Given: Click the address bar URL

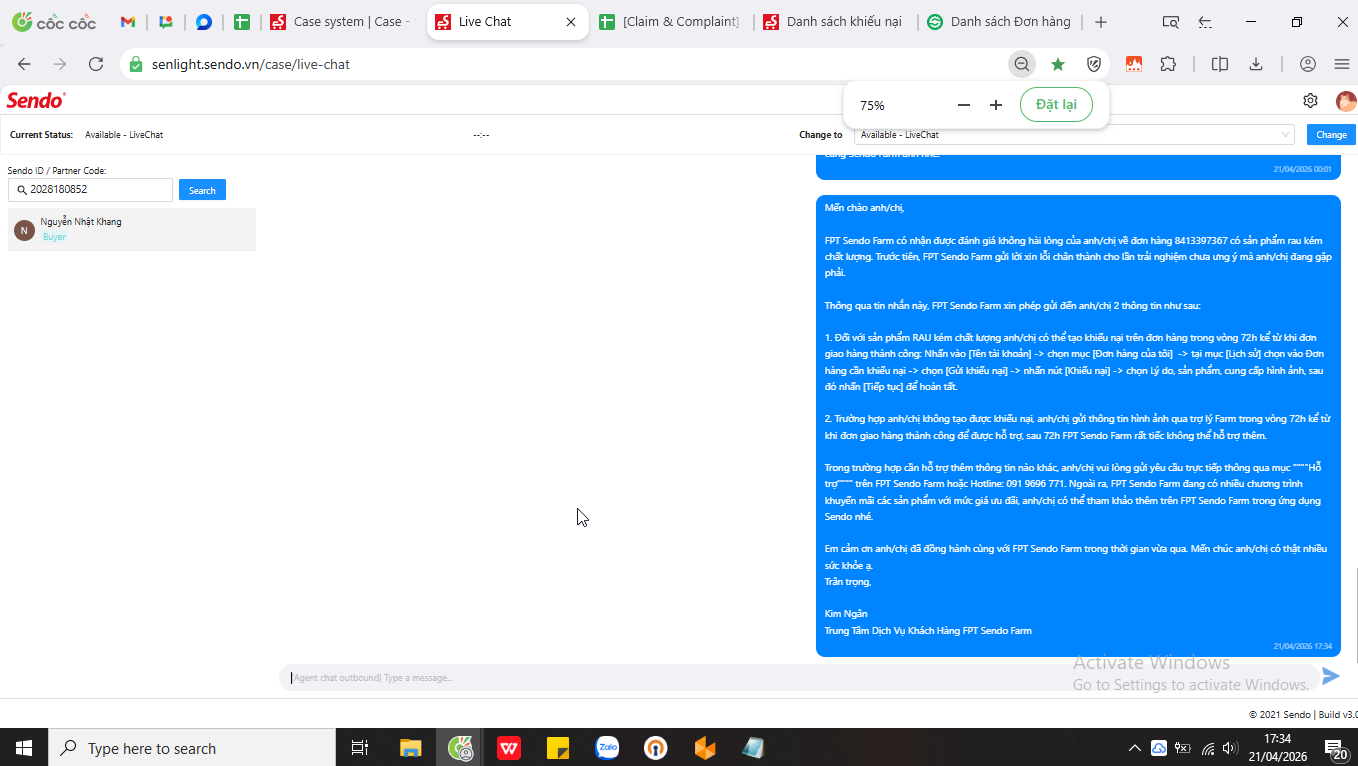Looking at the screenshot, I should point(251,64).
